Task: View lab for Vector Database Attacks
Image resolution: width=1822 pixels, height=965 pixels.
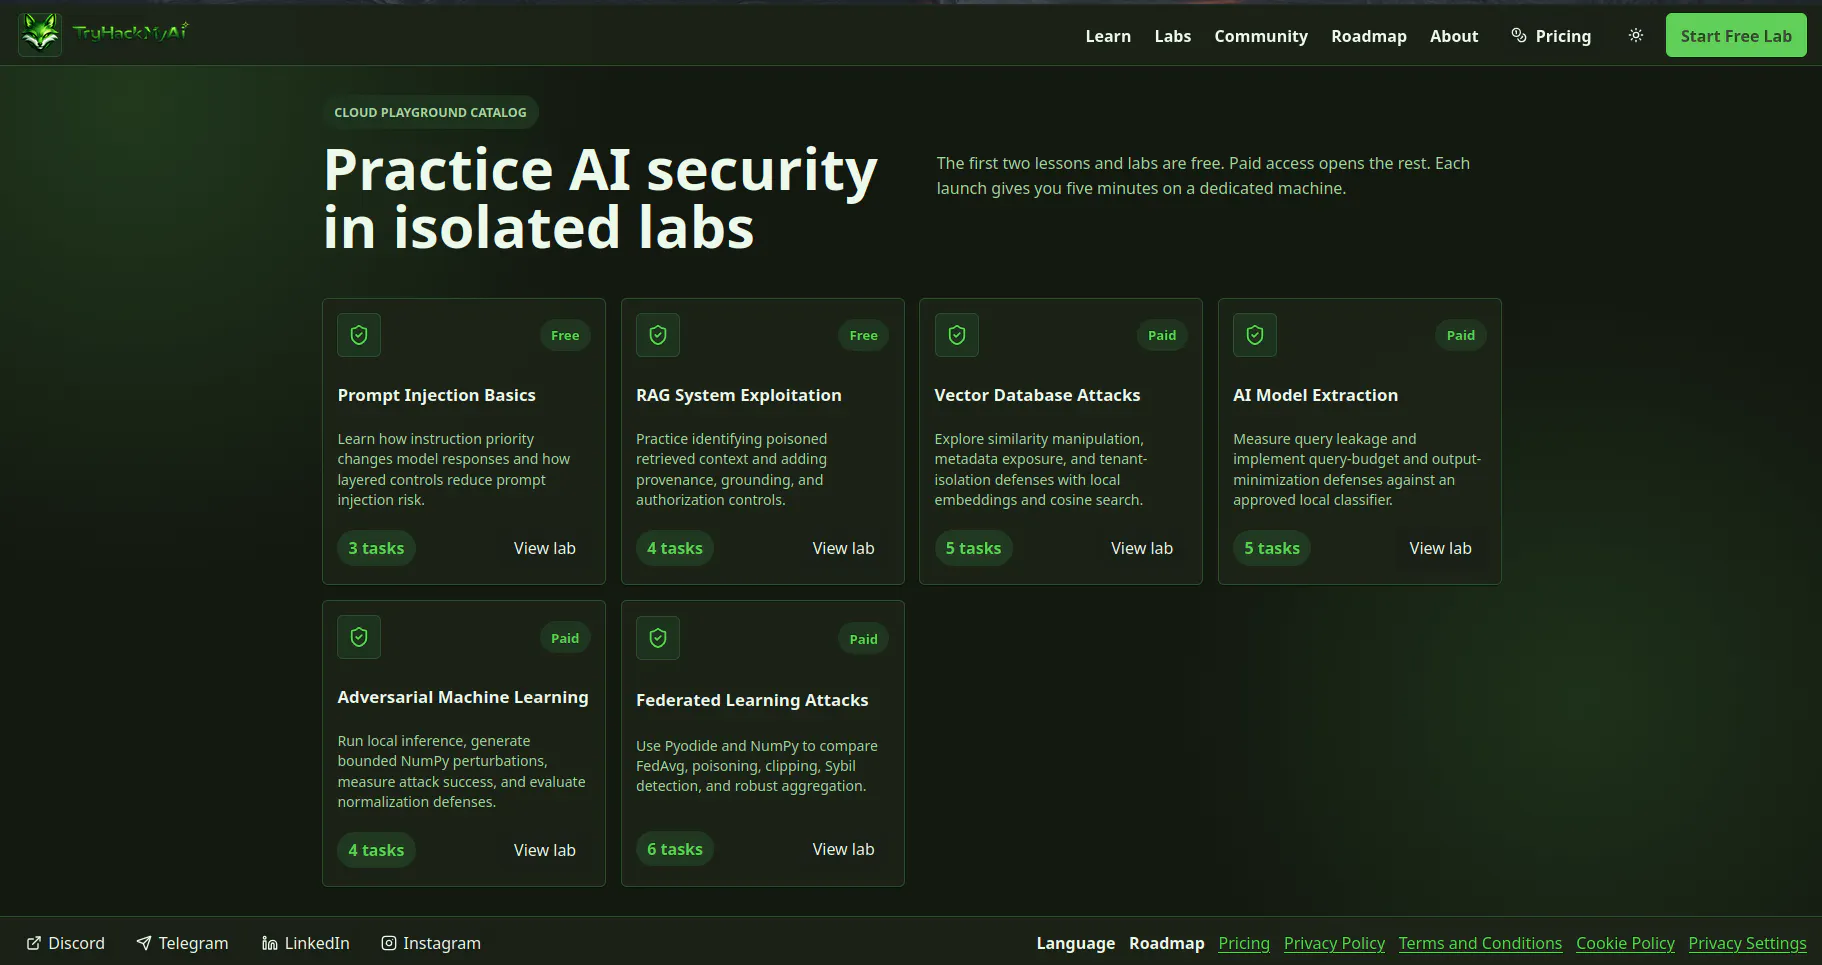Action: point(1142,548)
